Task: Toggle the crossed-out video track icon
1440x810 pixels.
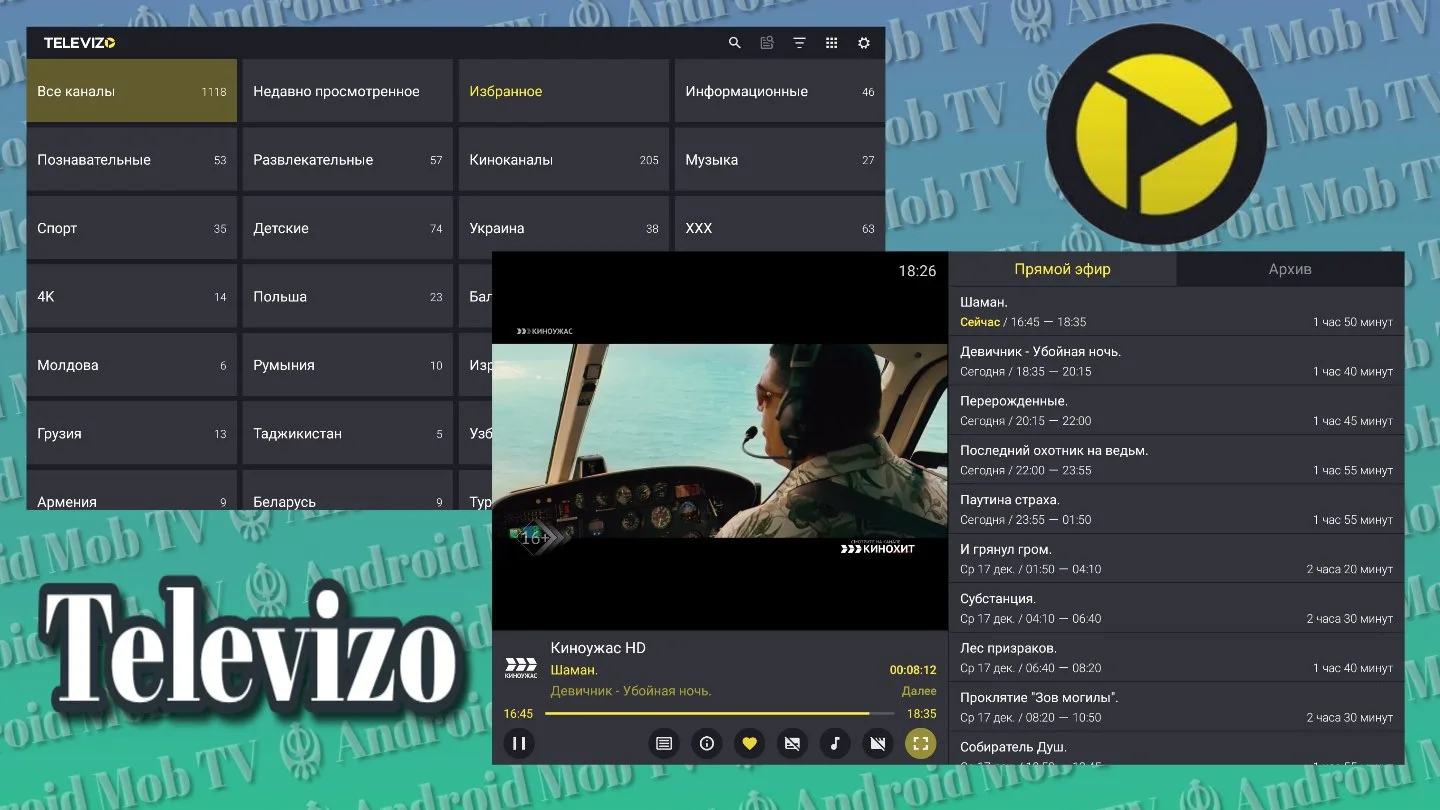Action: (x=878, y=743)
